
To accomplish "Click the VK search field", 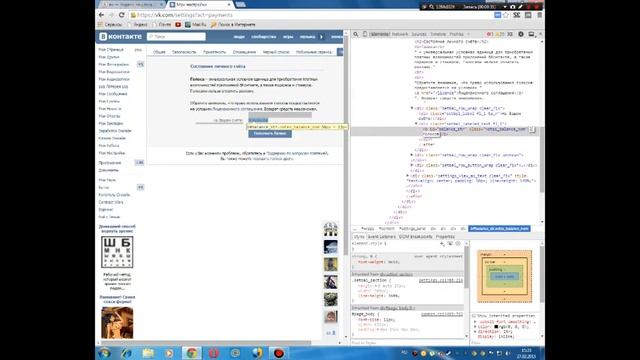I will click(176, 37).
